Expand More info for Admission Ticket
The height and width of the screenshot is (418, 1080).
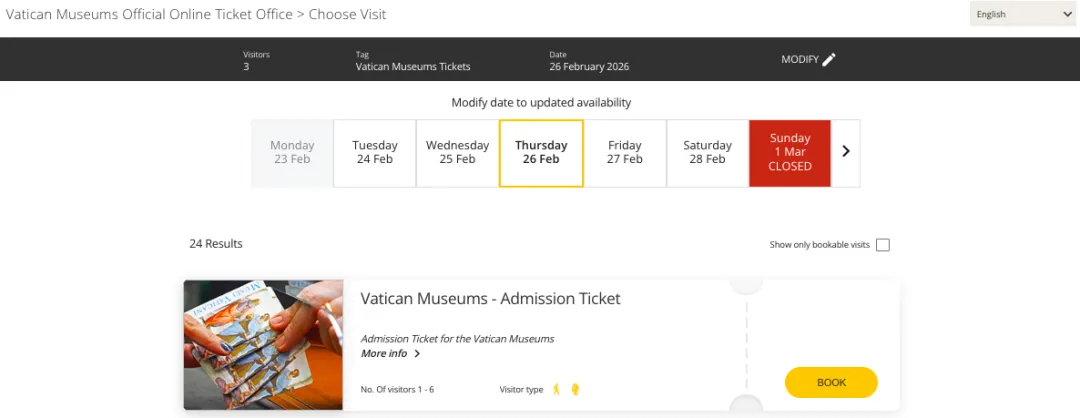[x=385, y=354]
